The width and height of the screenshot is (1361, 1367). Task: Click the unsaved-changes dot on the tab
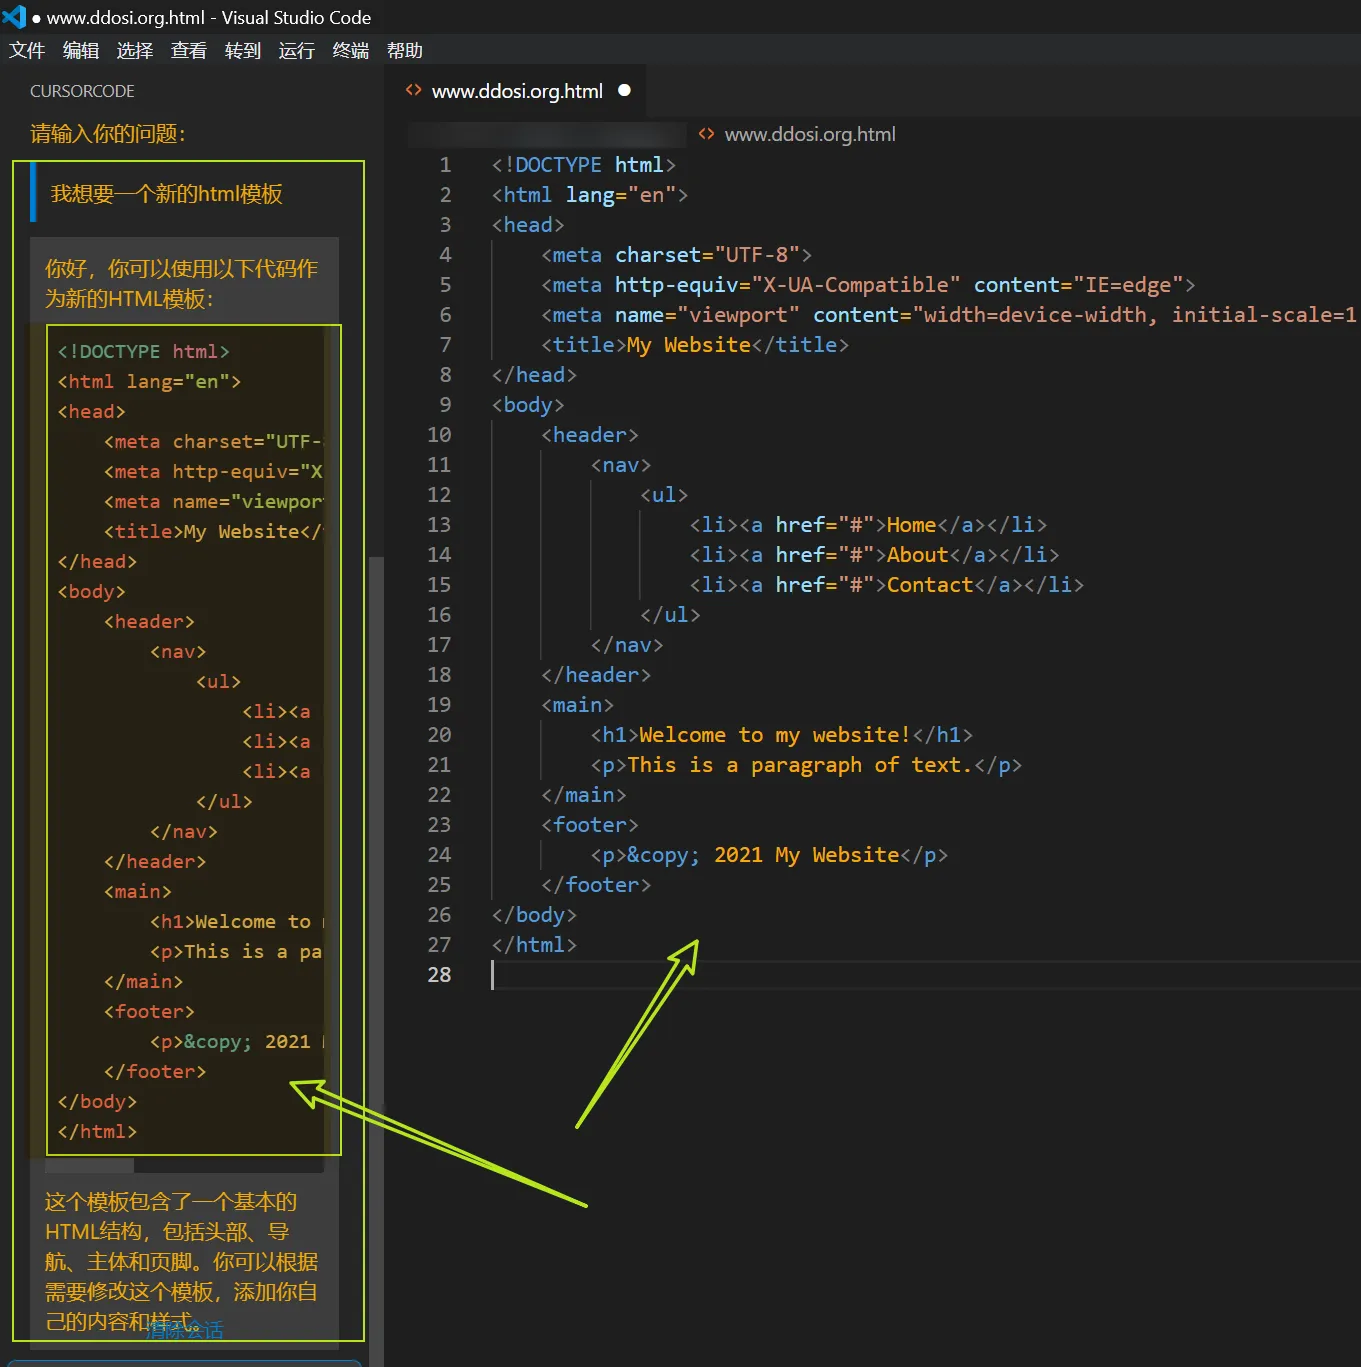tap(624, 90)
